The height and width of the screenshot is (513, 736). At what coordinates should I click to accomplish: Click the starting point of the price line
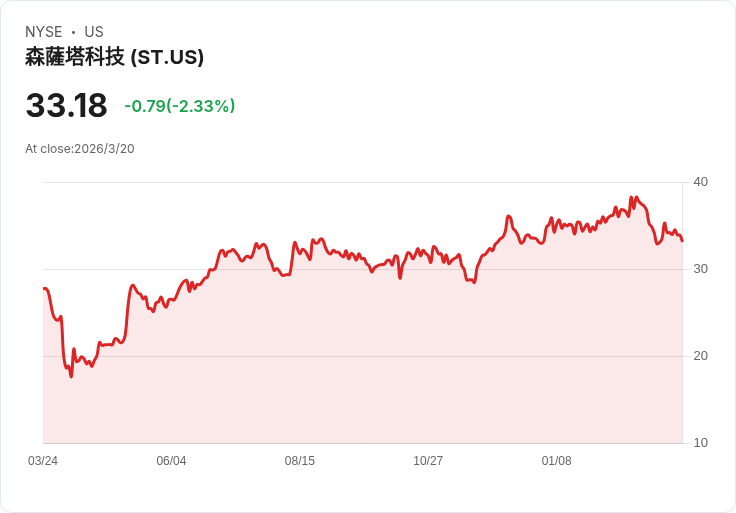(44, 289)
